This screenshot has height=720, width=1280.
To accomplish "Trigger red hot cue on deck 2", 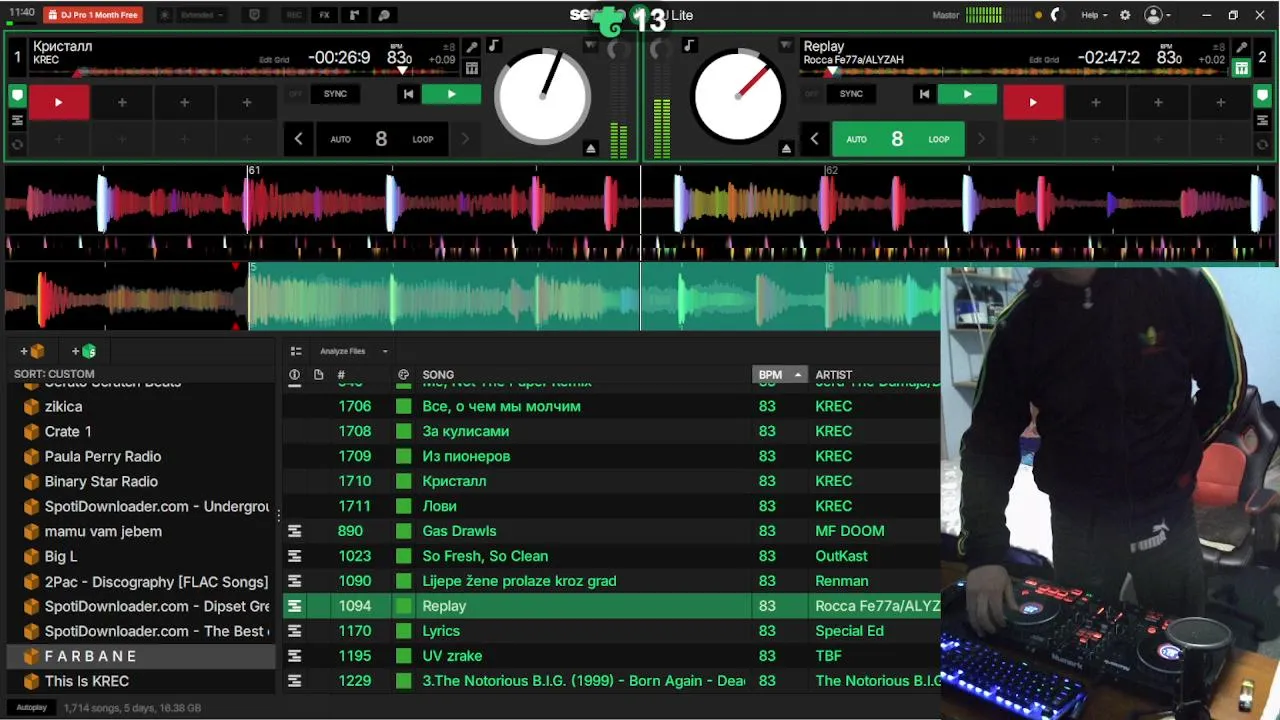I will pyautogui.click(x=1033, y=102).
